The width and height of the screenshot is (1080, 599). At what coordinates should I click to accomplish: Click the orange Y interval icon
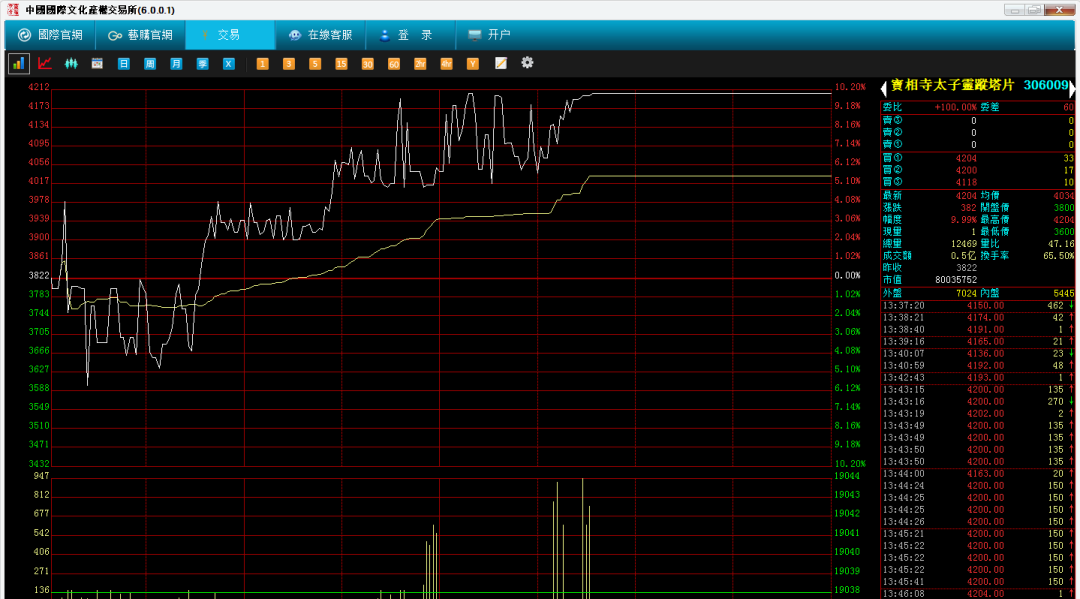click(472, 63)
